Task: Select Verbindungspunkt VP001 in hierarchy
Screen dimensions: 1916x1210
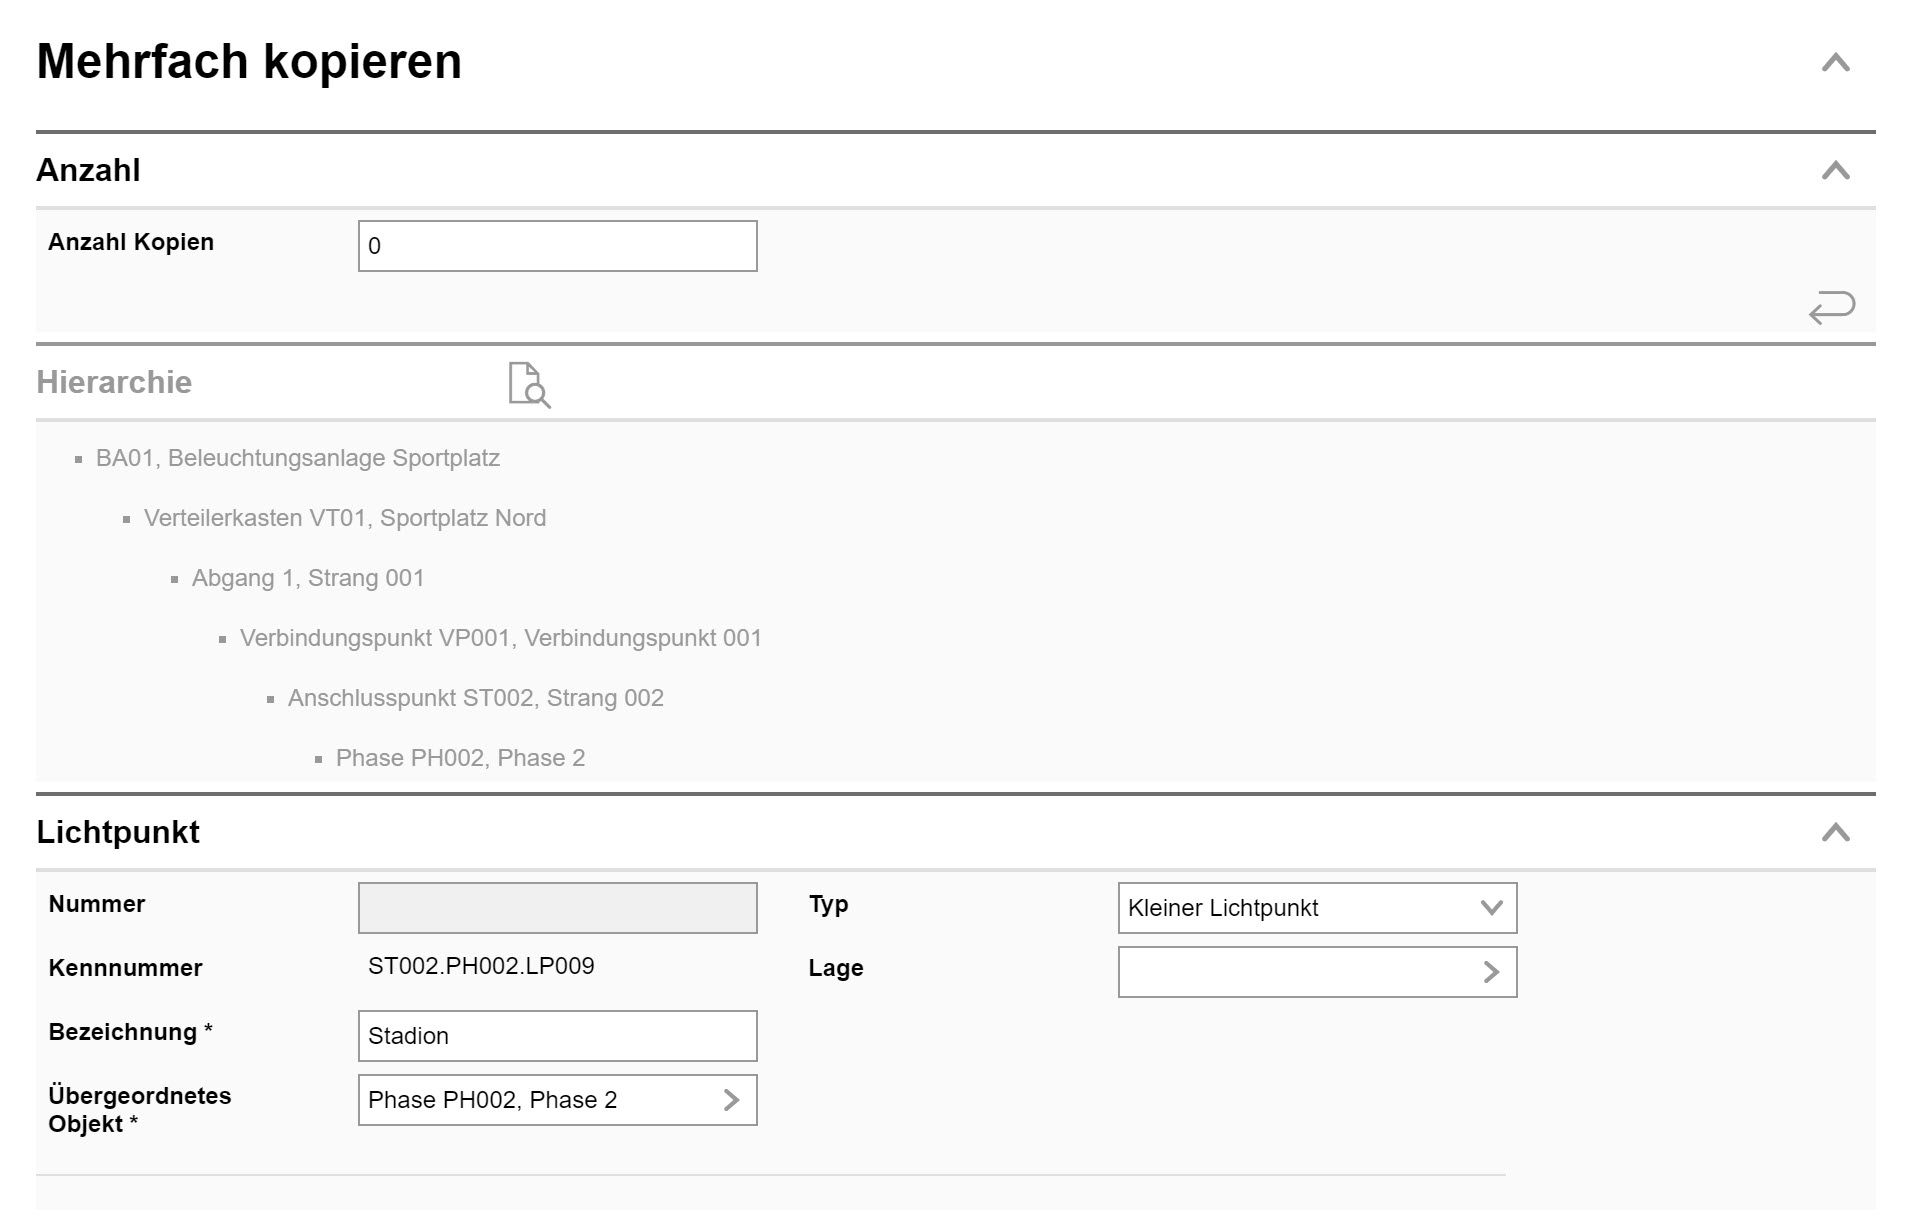Action: click(501, 637)
